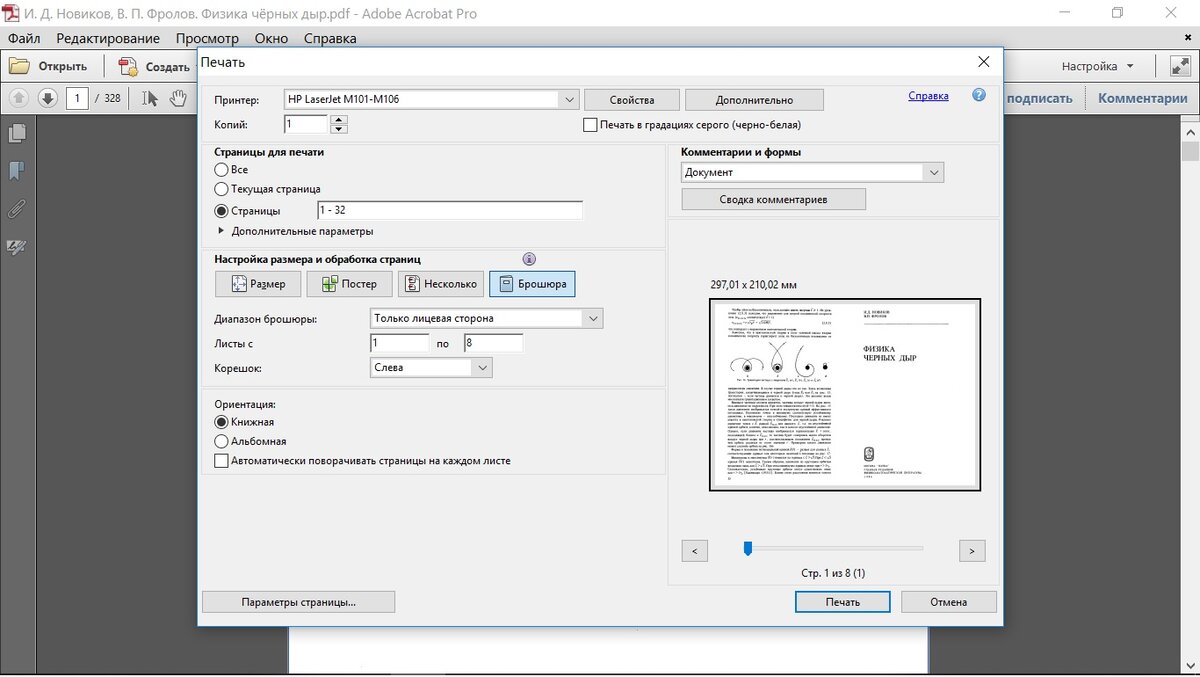
Task: Open the Справка help link in dialog
Action: [x=928, y=96]
